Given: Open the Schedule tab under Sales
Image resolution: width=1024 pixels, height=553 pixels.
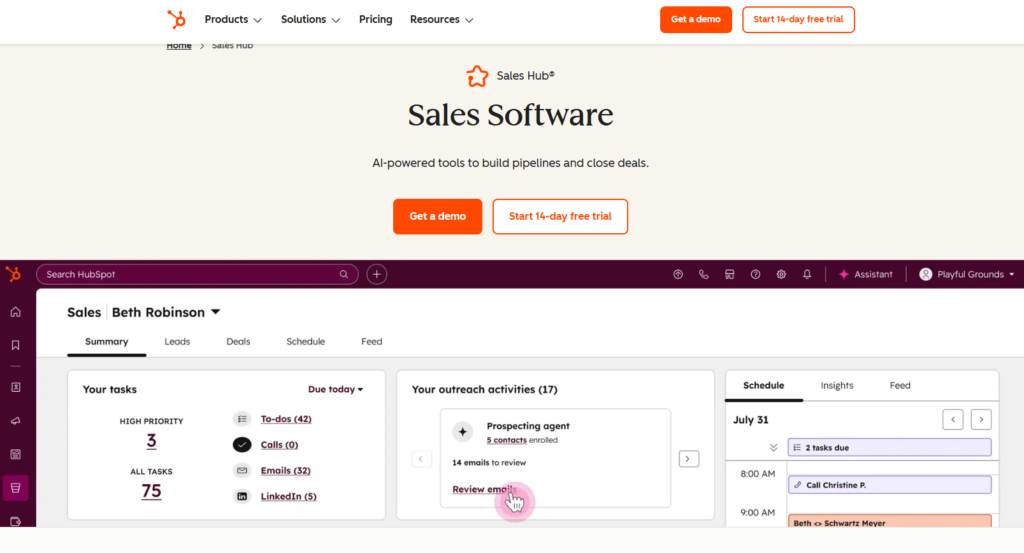Looking at the screenshot, I should click(306, 341).
